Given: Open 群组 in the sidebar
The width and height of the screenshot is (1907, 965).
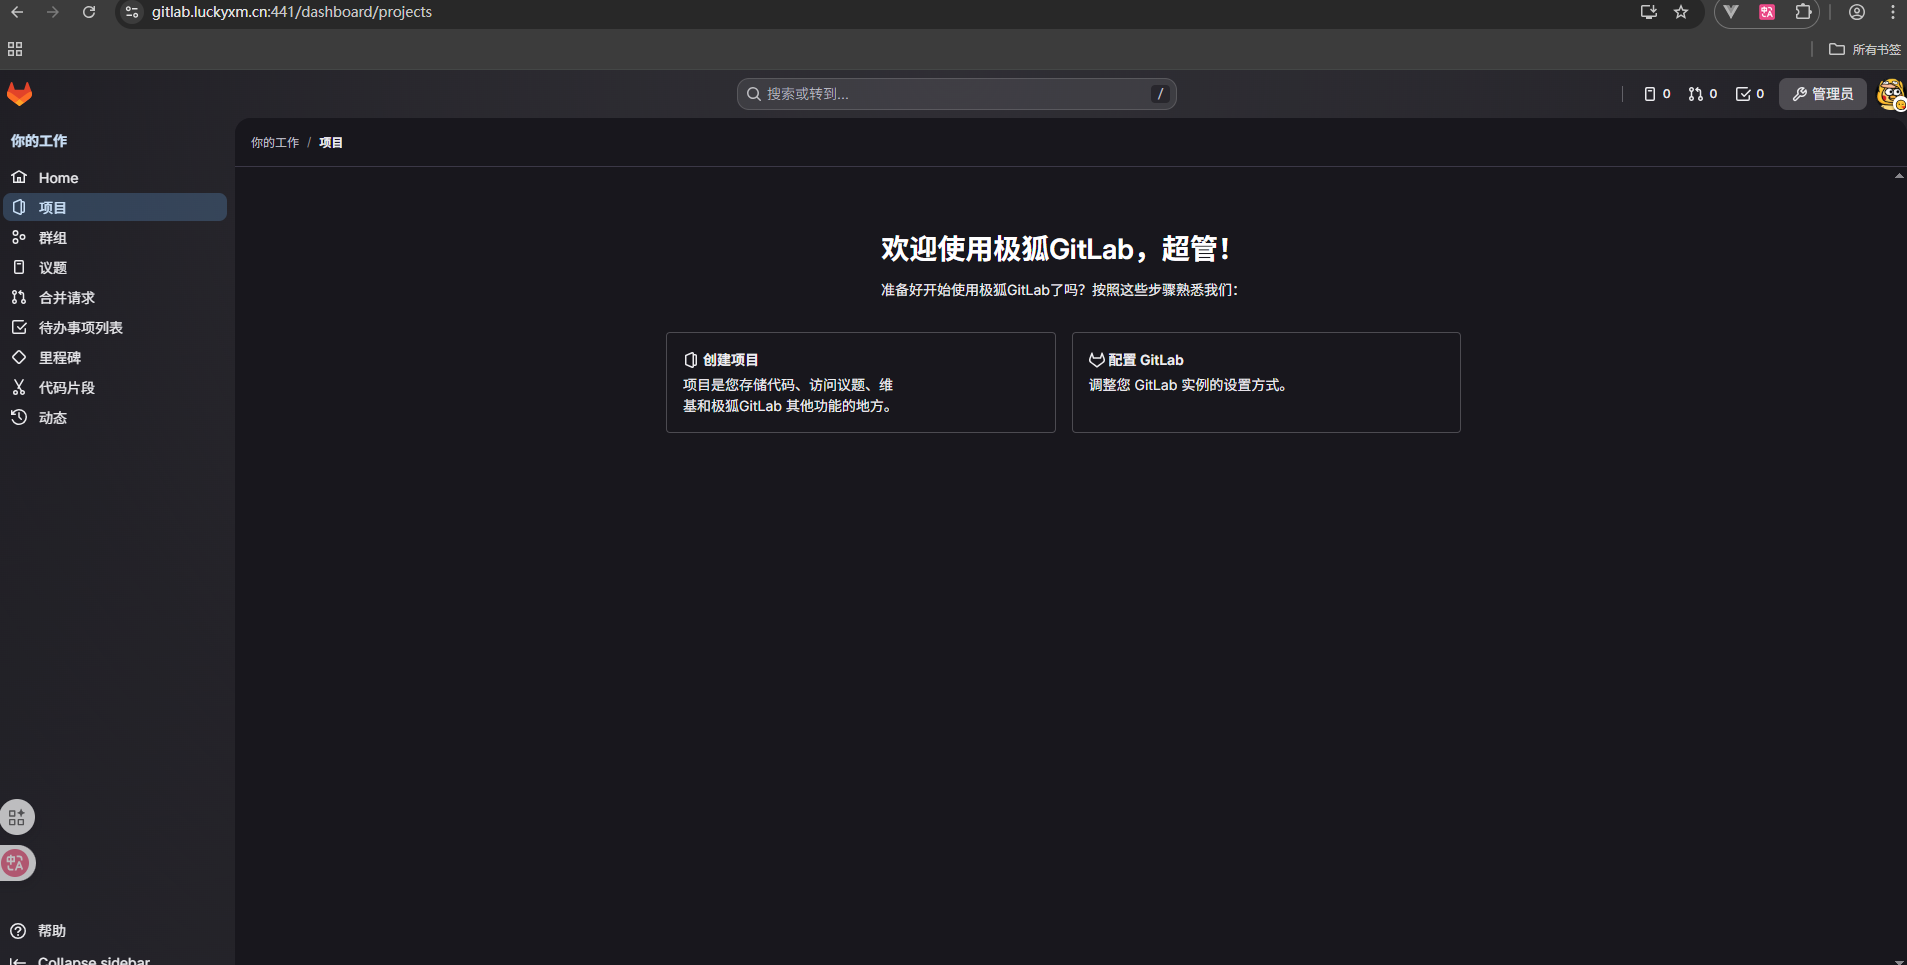Looking at the screenshot, I should 115,238.
